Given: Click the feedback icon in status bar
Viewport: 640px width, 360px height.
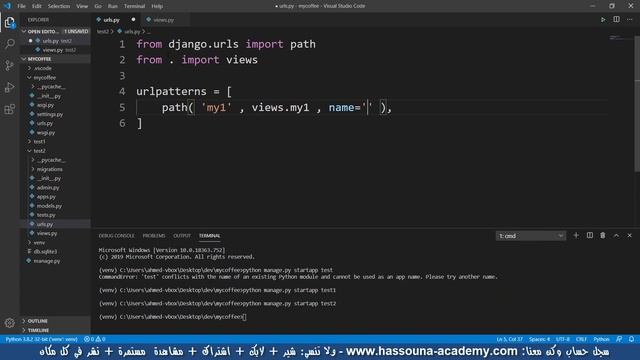Looking at the screenshot, I should click(619, 339).
